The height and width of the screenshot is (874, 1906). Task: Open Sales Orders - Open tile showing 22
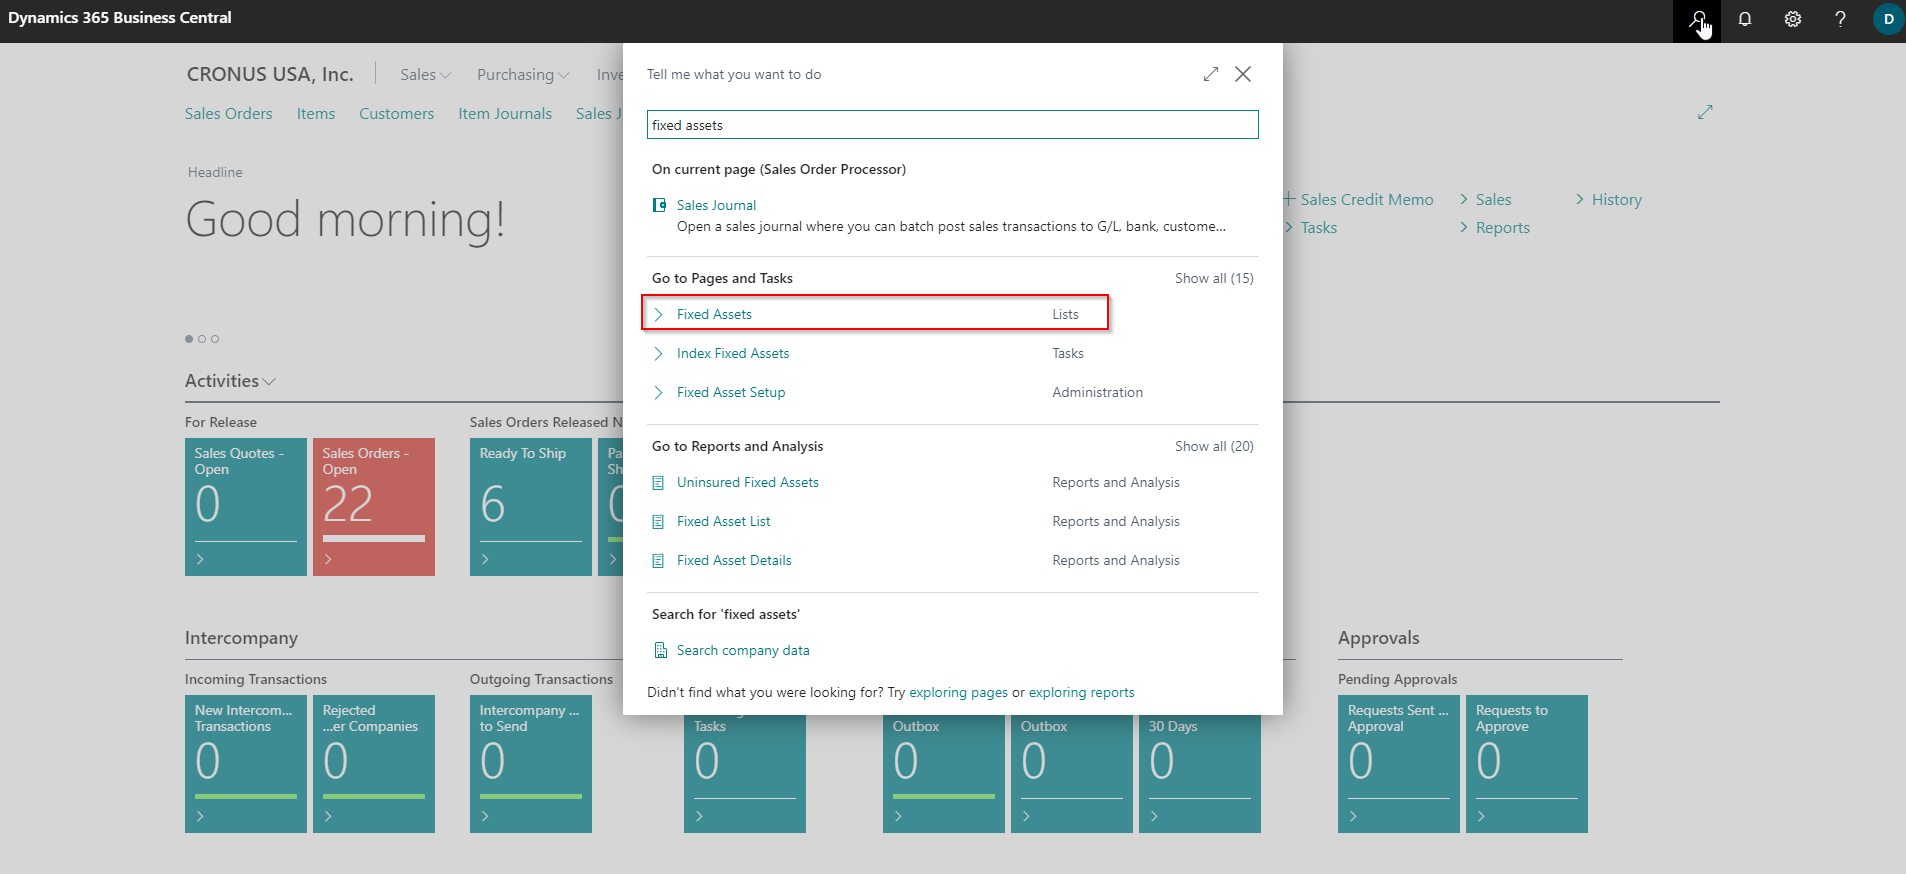click(374, 507)
